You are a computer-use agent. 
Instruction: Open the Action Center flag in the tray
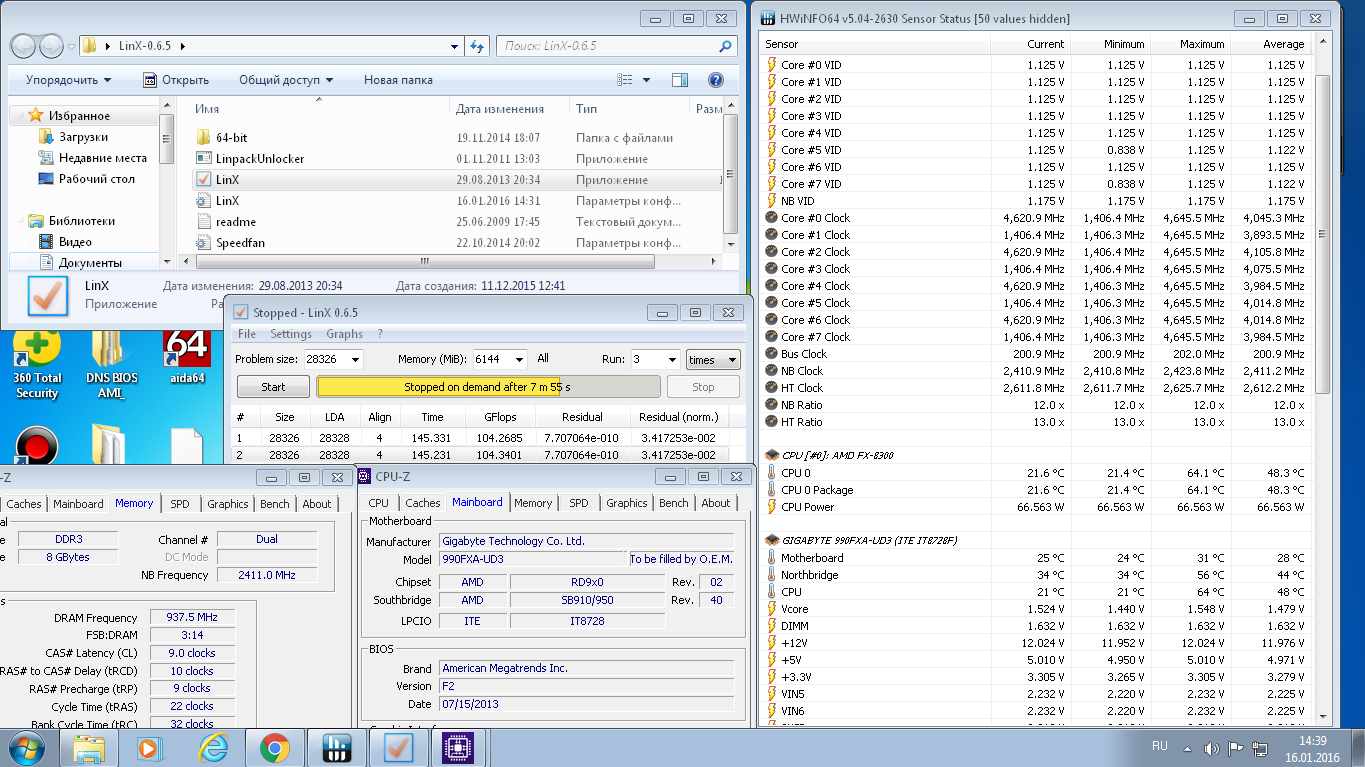[x=1236, y=749]
